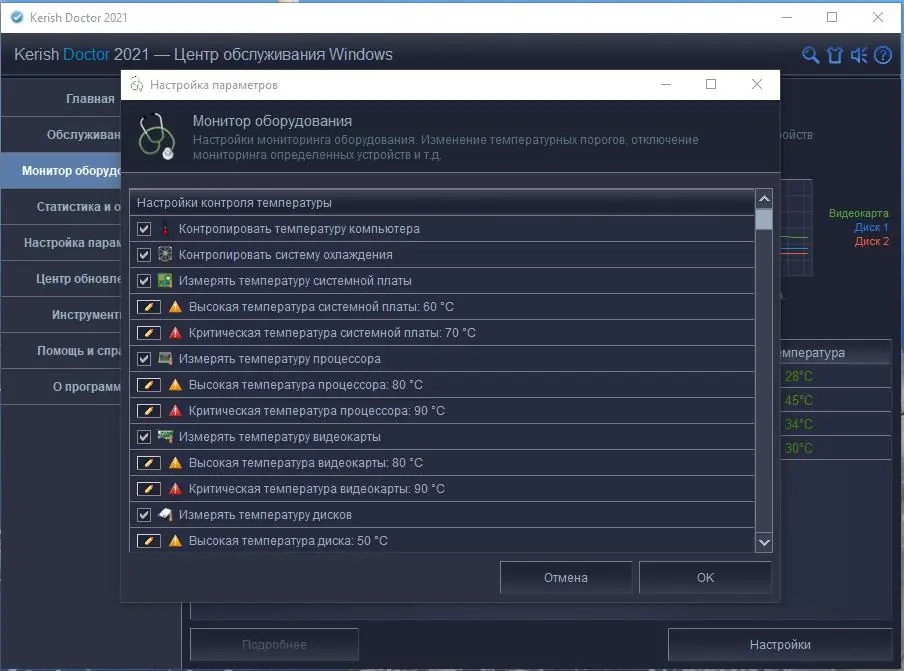Screen dimensions: 904x671
Task: Click the video card icon
Action: click(165, 436)
